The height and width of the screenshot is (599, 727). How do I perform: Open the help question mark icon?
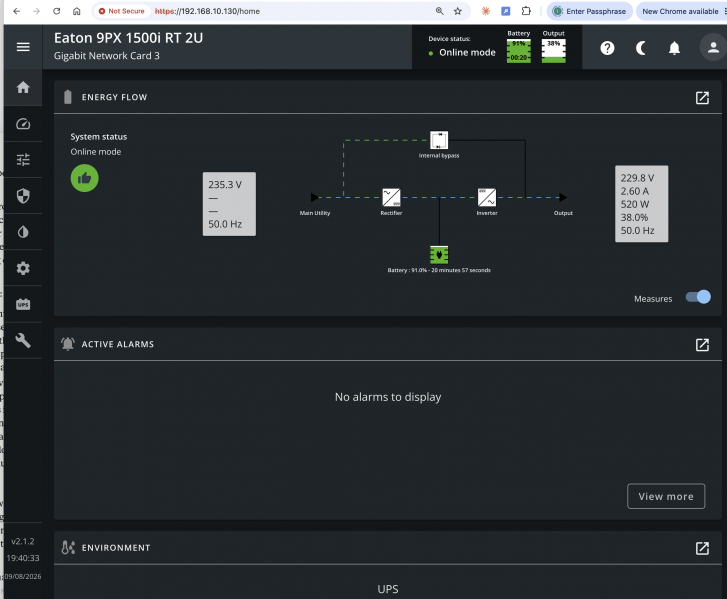point(607,48)
